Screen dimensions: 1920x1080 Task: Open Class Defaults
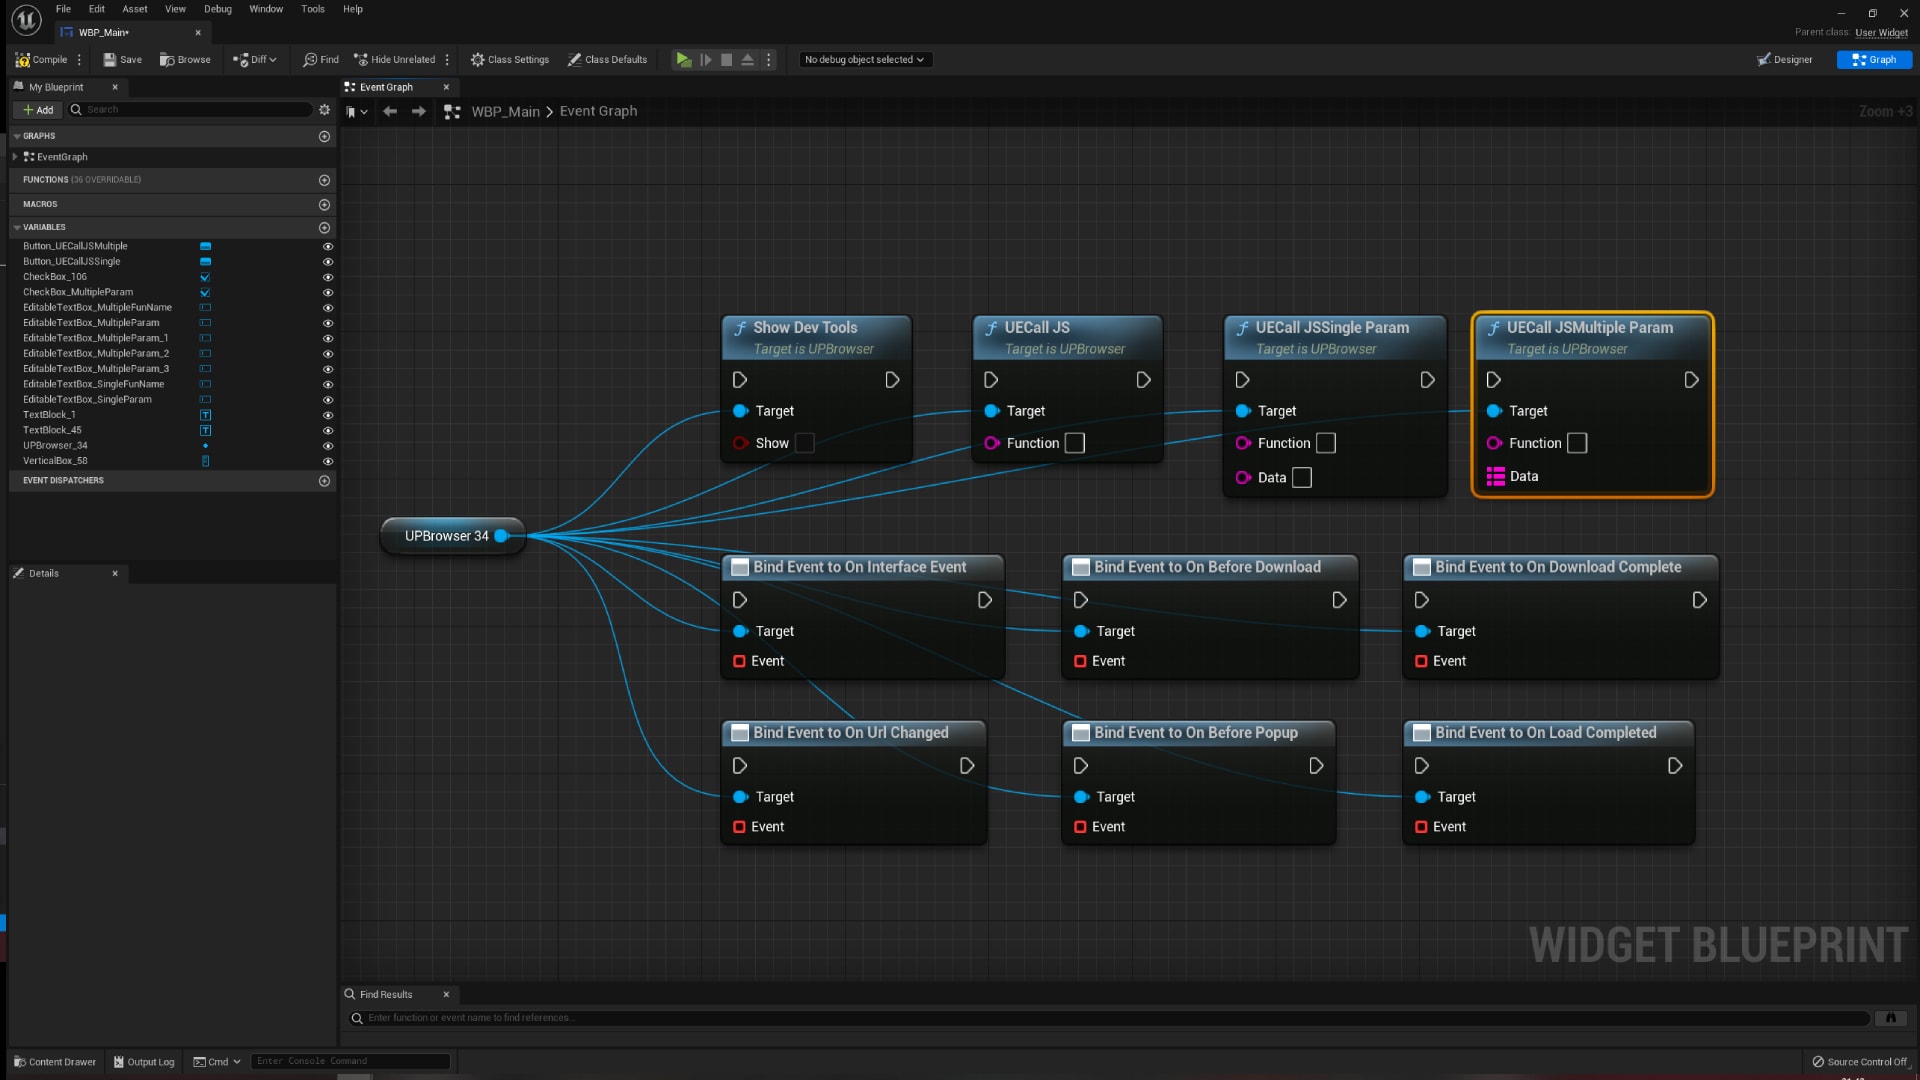tap(607, 60)
